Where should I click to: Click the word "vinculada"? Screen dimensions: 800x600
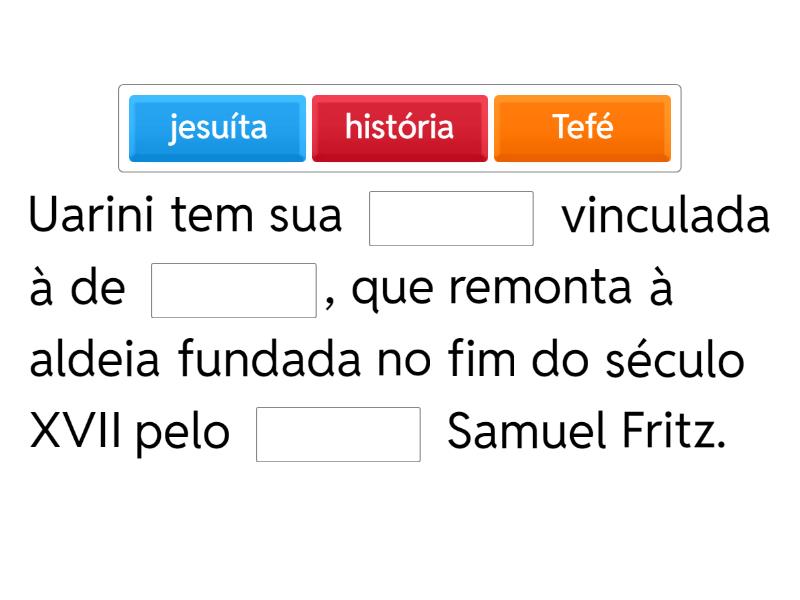(666, 218)
